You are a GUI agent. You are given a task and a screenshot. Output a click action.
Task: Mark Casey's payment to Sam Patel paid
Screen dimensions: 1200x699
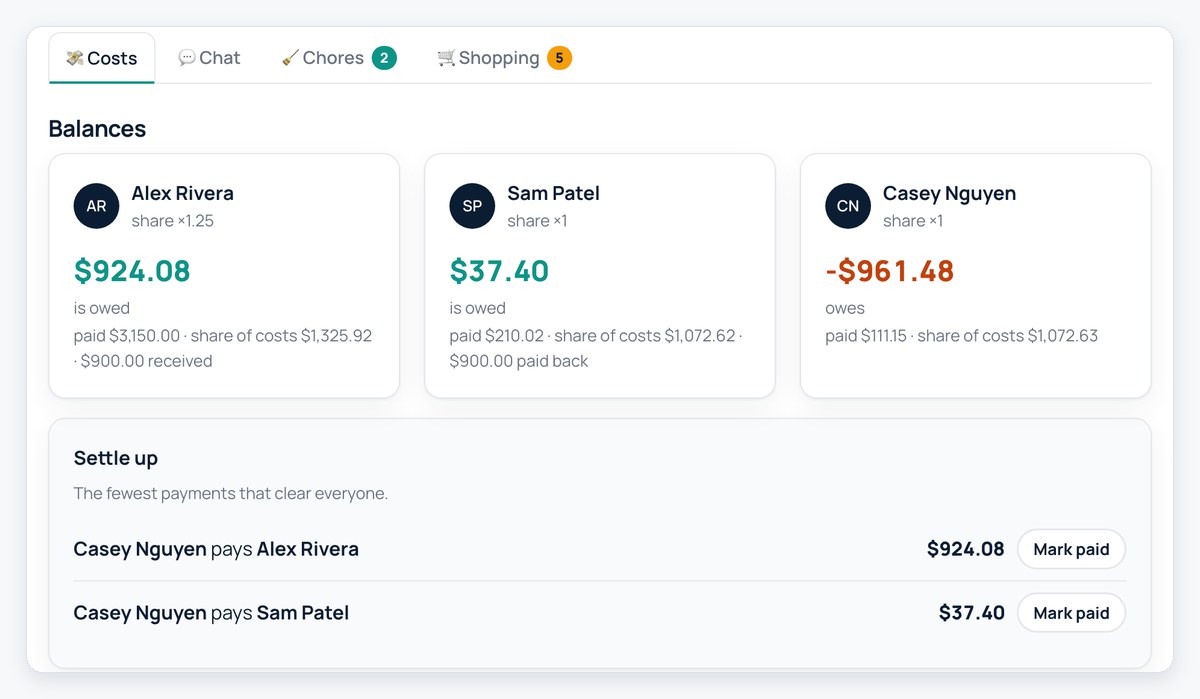tap(1071, 613)
